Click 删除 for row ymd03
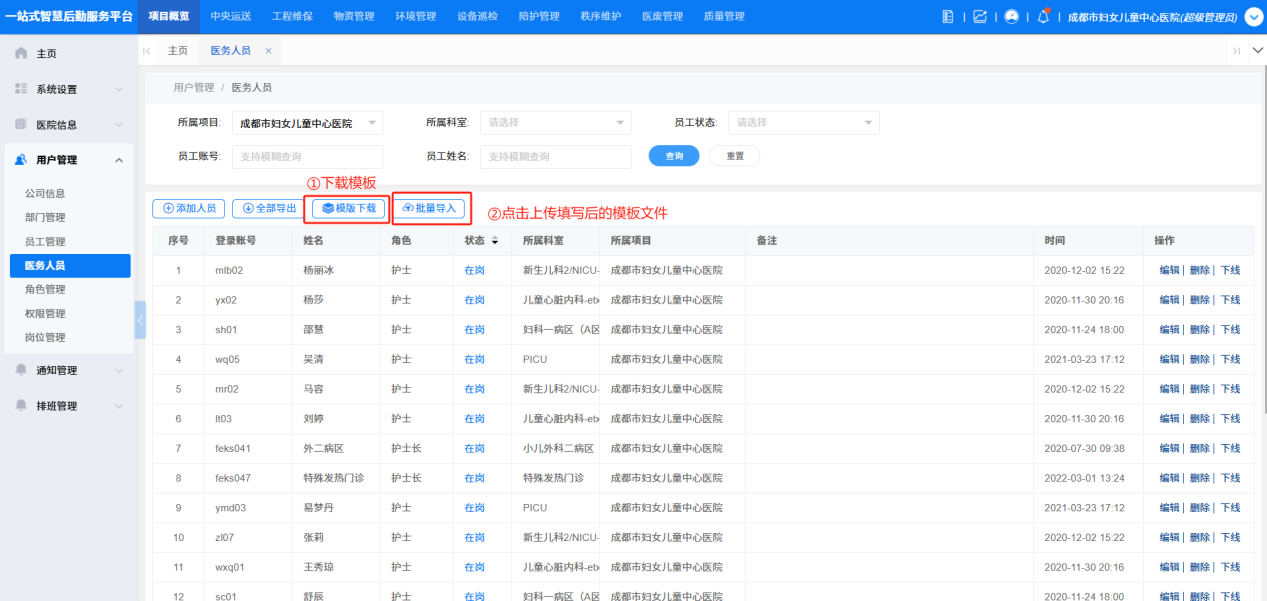The image size is (1267, 601). [1199, 508]
